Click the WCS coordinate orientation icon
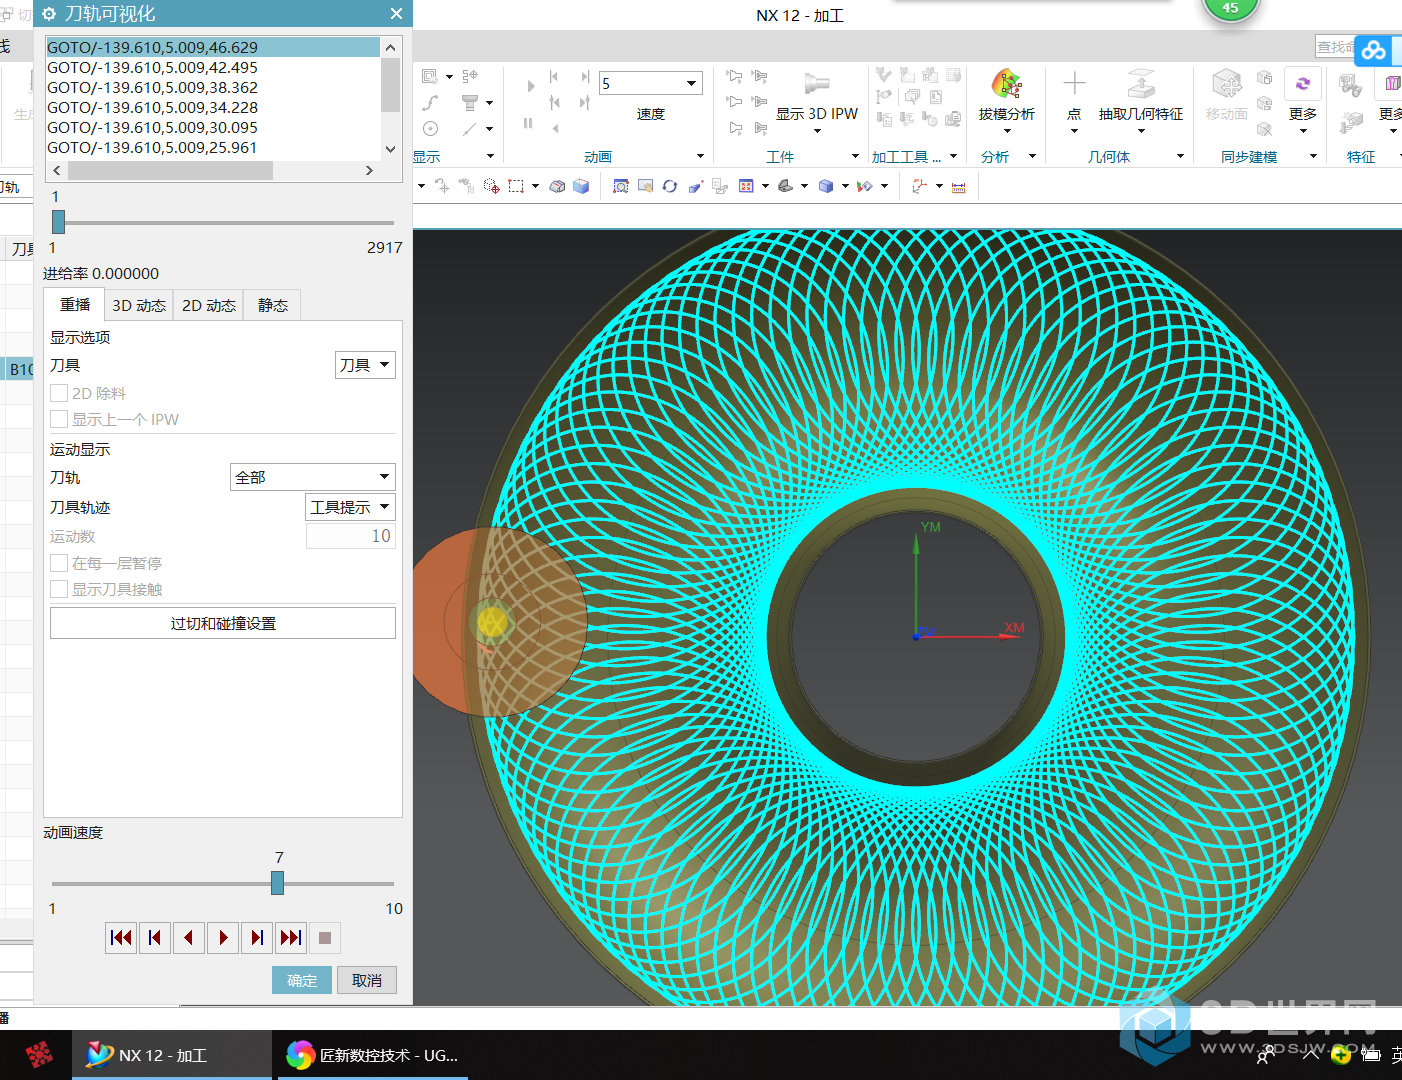Viewport: 1402px width, 1080px height. click(919, 186)
